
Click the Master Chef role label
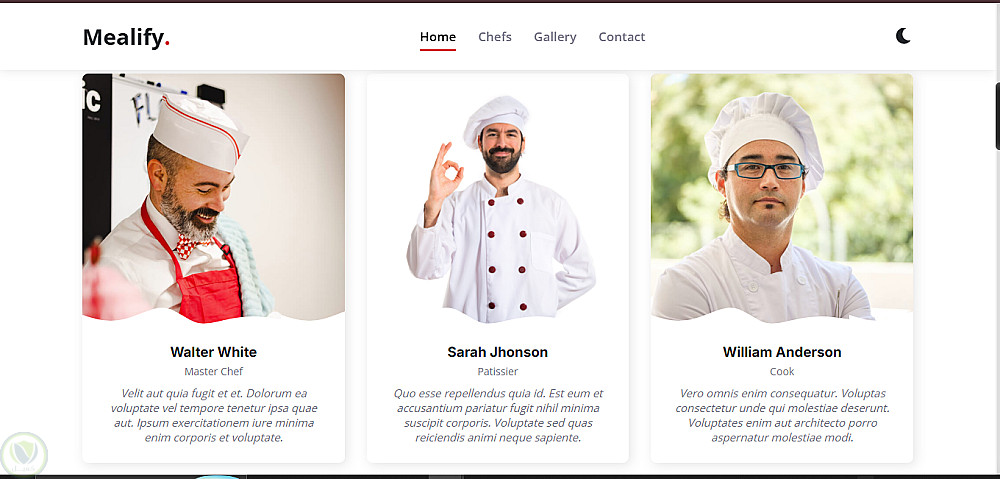pos(214,371)
